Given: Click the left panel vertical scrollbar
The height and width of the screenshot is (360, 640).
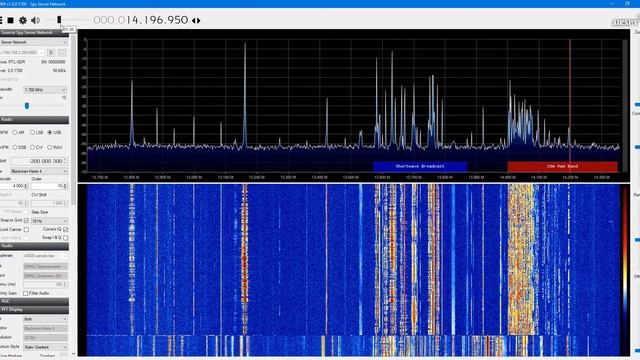Looking at the screenshot, I should pyautogui.click(x=73, y=120).
